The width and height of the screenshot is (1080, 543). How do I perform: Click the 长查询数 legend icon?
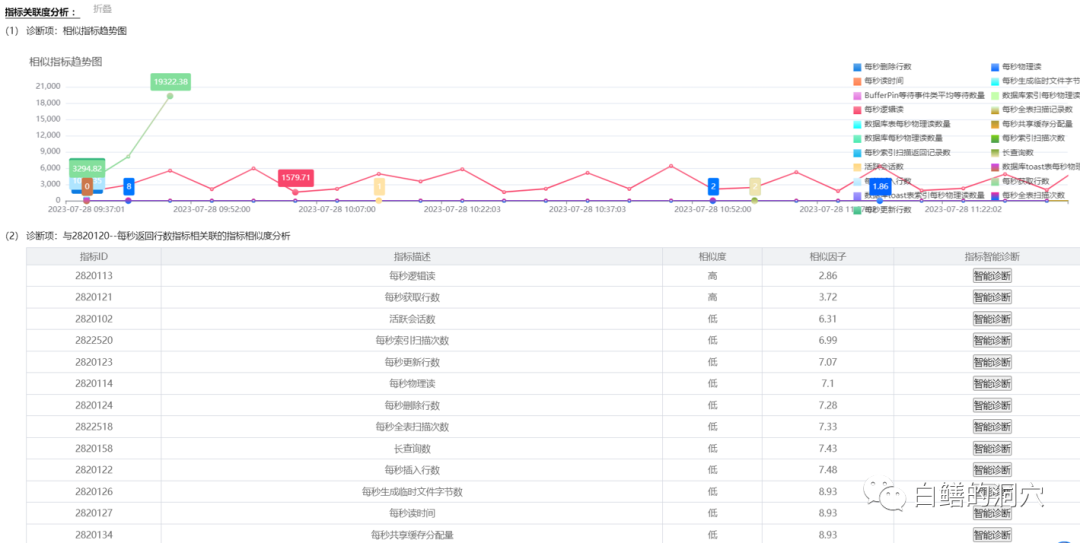(x=995, y=152)
